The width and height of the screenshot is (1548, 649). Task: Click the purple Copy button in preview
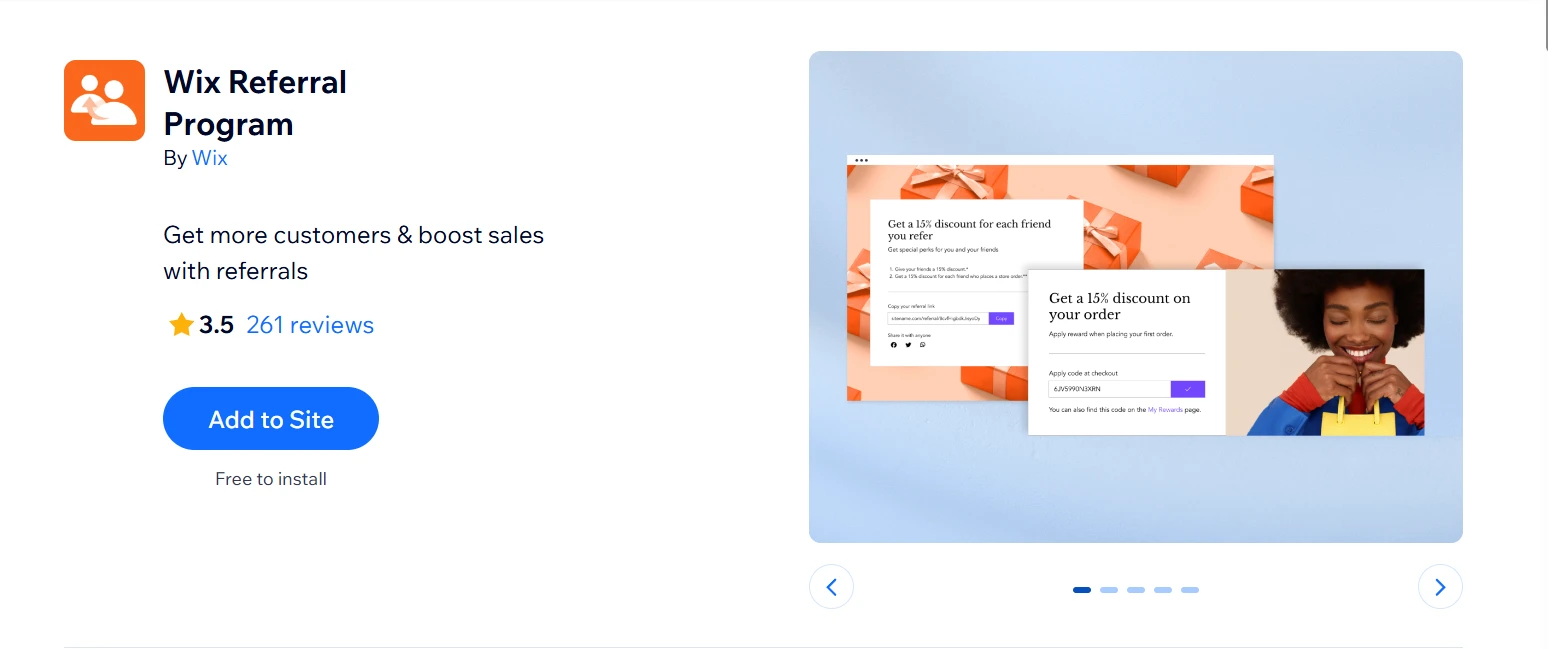tap(1001, 318)
